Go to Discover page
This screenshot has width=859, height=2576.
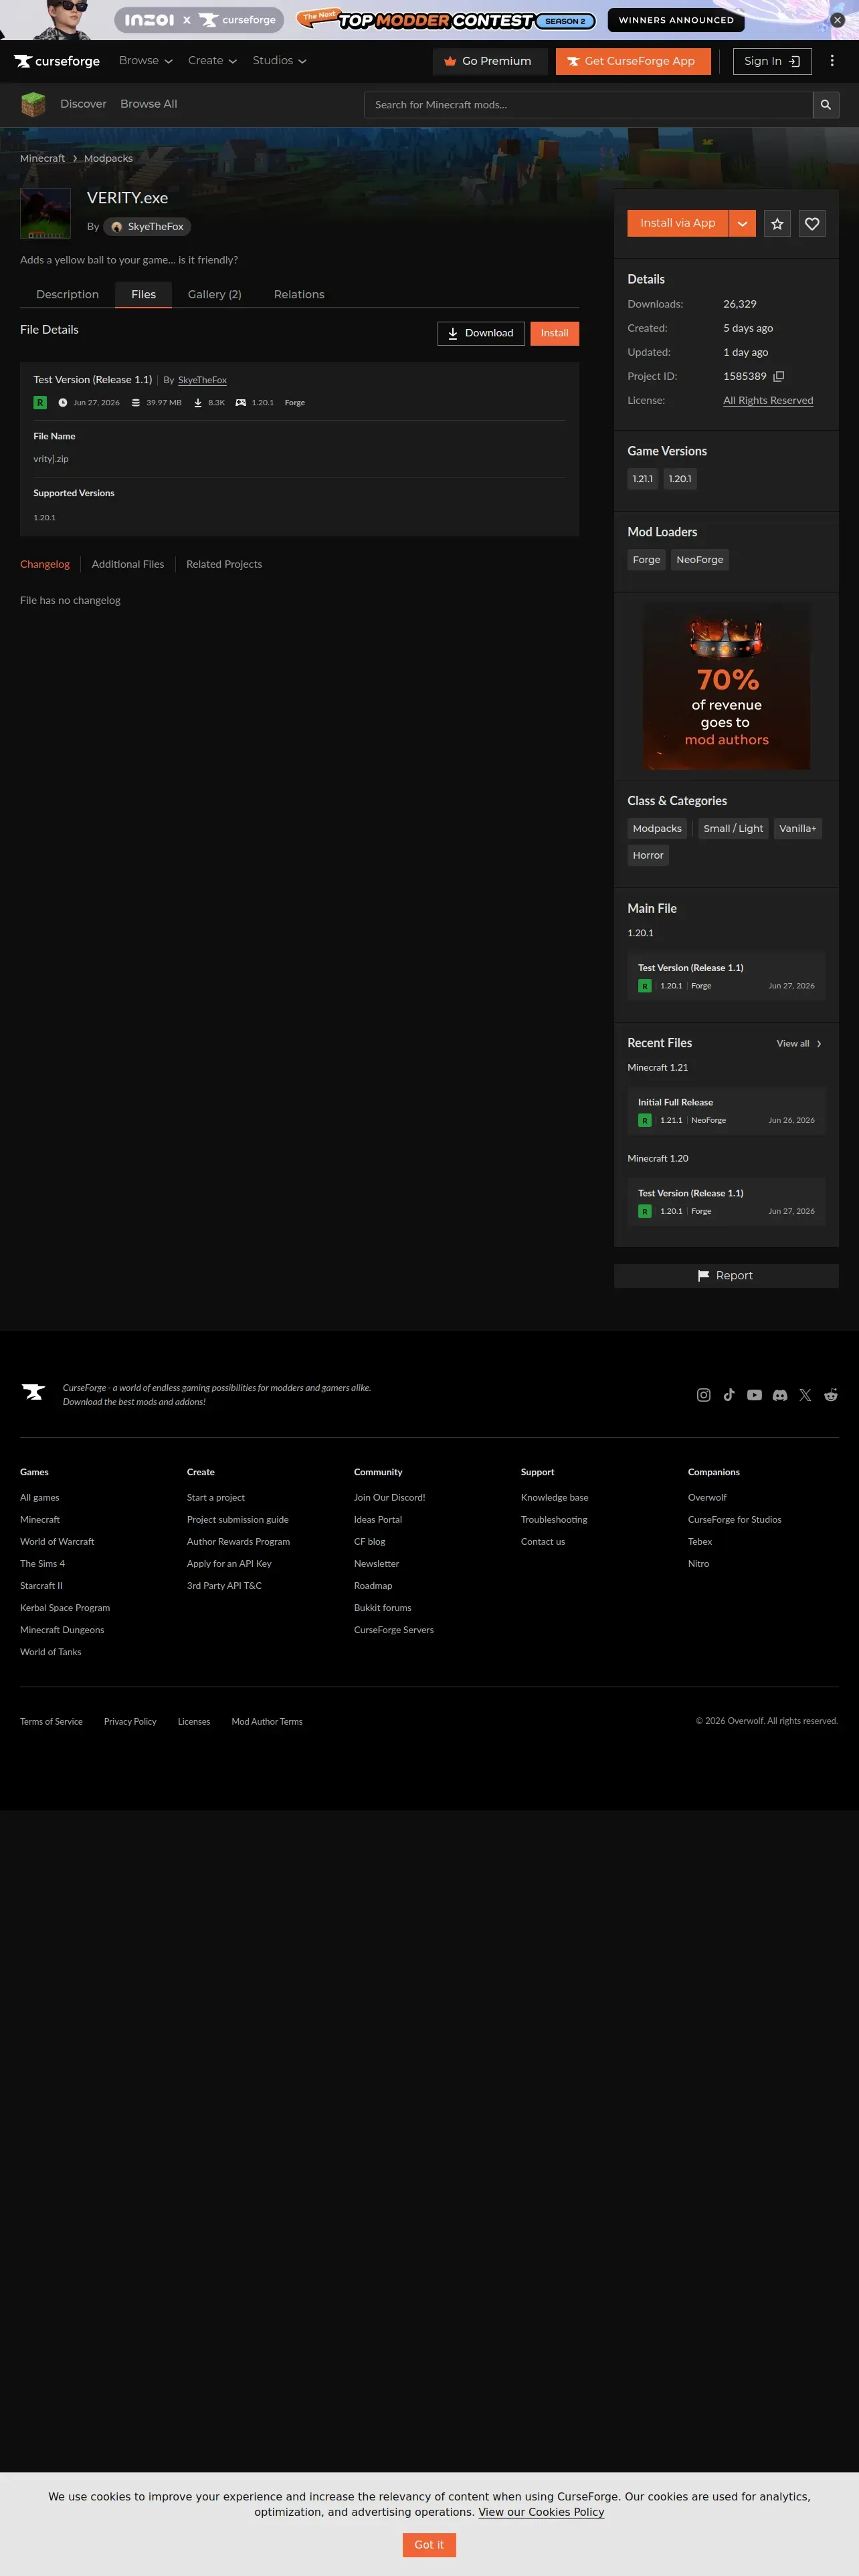click(83, 104)
